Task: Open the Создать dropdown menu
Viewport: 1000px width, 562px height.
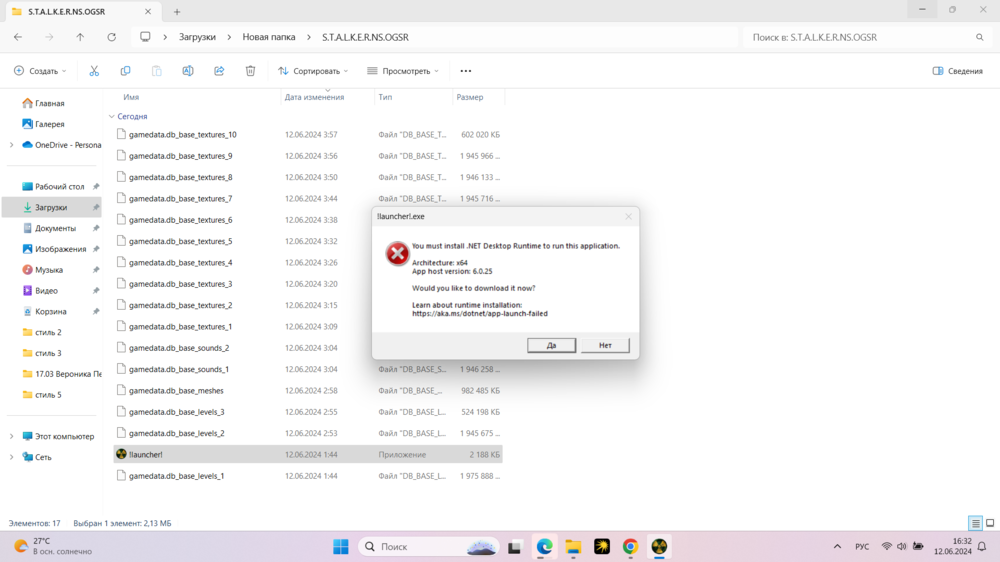Action: pyautogui.click(x=40, y=71)
